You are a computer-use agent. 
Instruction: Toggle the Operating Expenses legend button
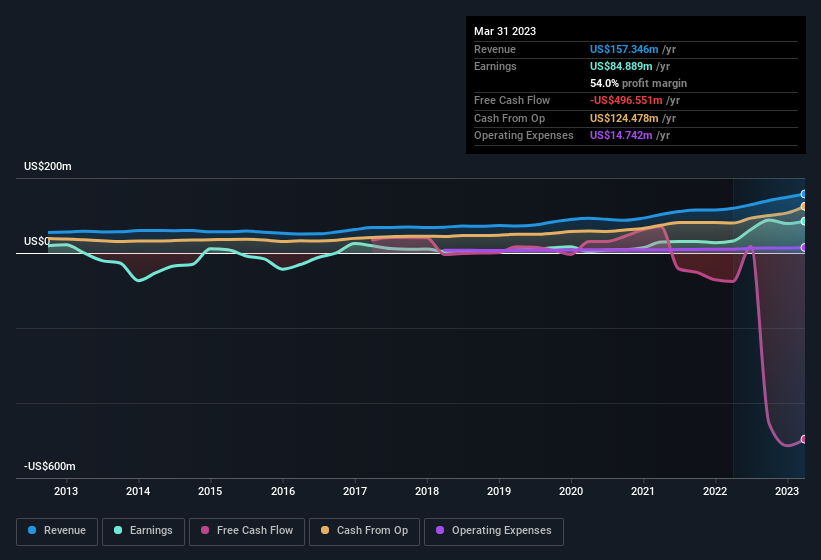[494, 531]
